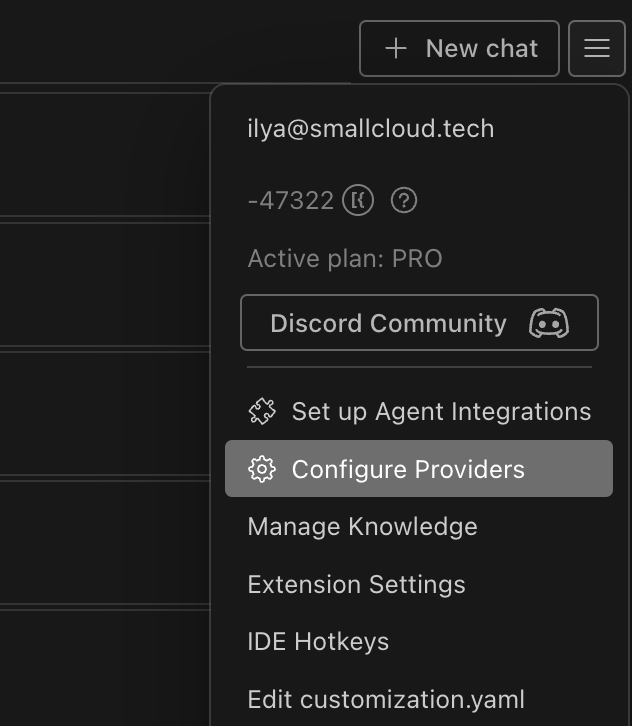Click the coin icon beside -47322
Viewport: 632px width, 726px height.
pos(358,200)
